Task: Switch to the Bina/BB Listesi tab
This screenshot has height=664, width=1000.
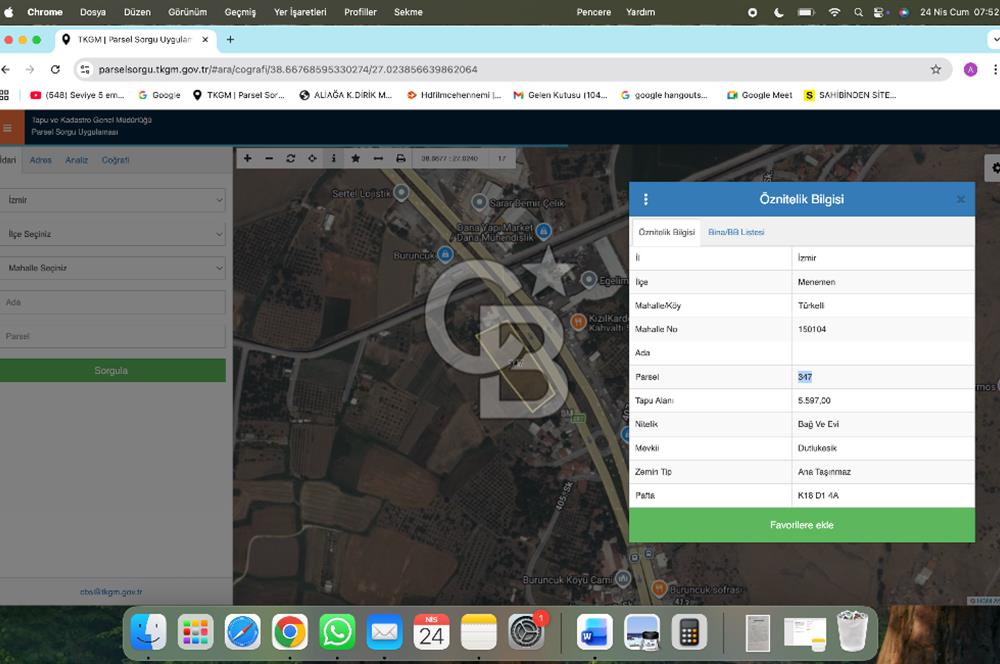Action: (x=736, y=232)
